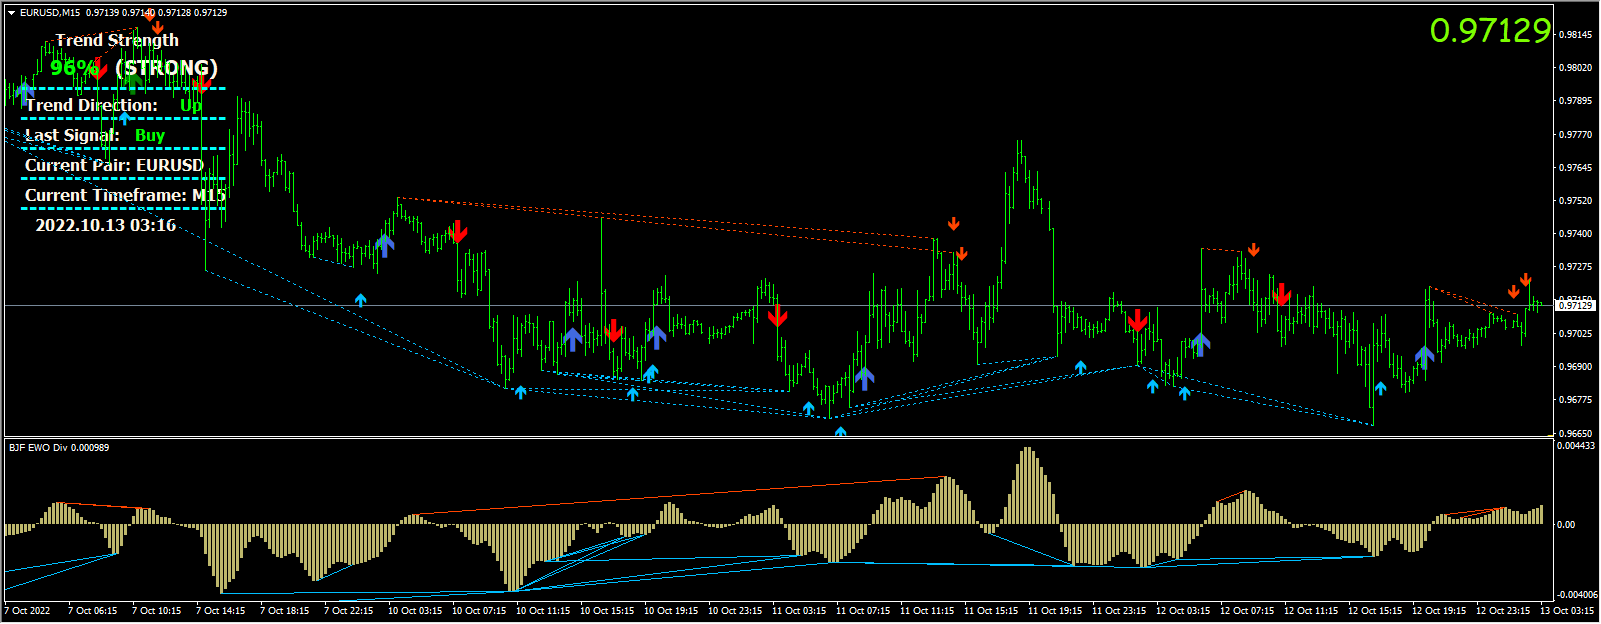This screenshot has width=1601, height=624.
Task: Click the 0.004433 value on the indicator scale
Action: click(x=1577, y=446)
